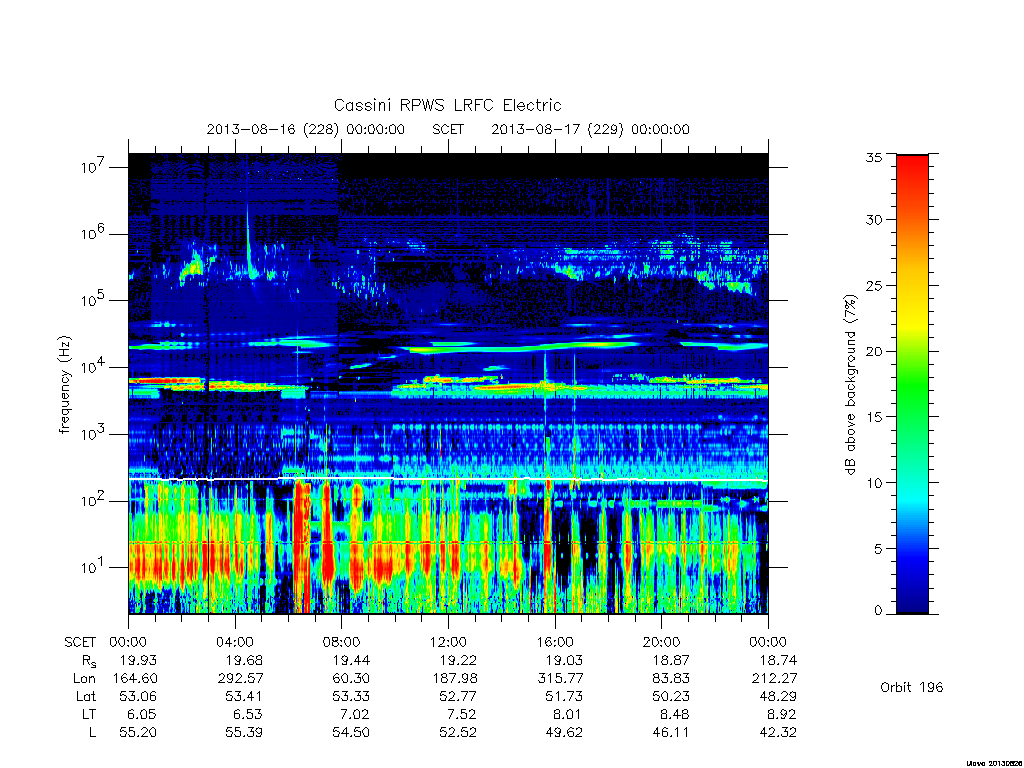The width and height of the screenshot is (1024, 768).
Task: Click the title 'Cassini RPWS LRFC Electric'
Action: coord(447,106)
